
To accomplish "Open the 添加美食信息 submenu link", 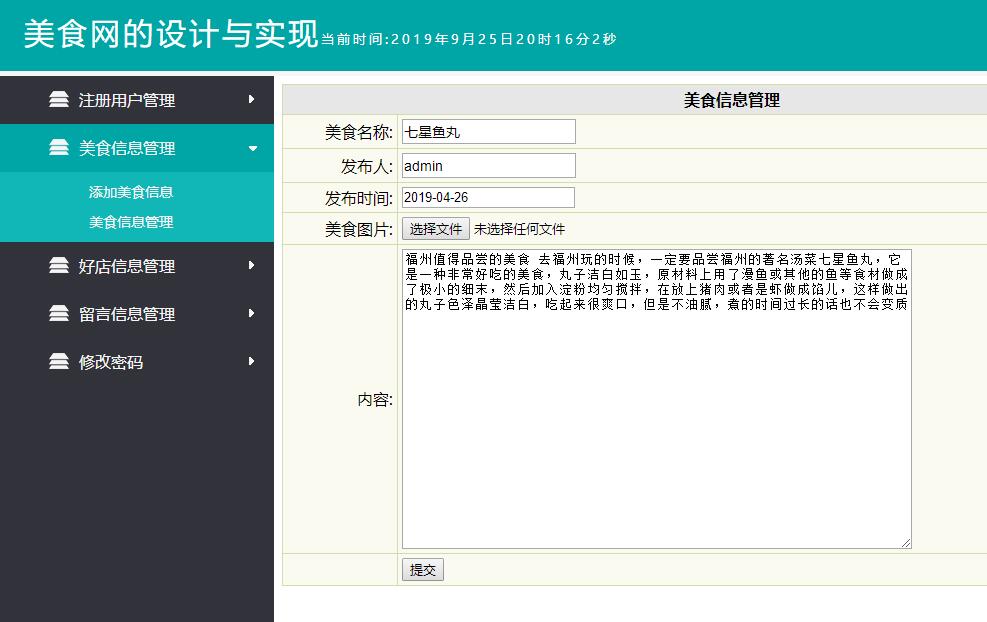I will (131, 192).
